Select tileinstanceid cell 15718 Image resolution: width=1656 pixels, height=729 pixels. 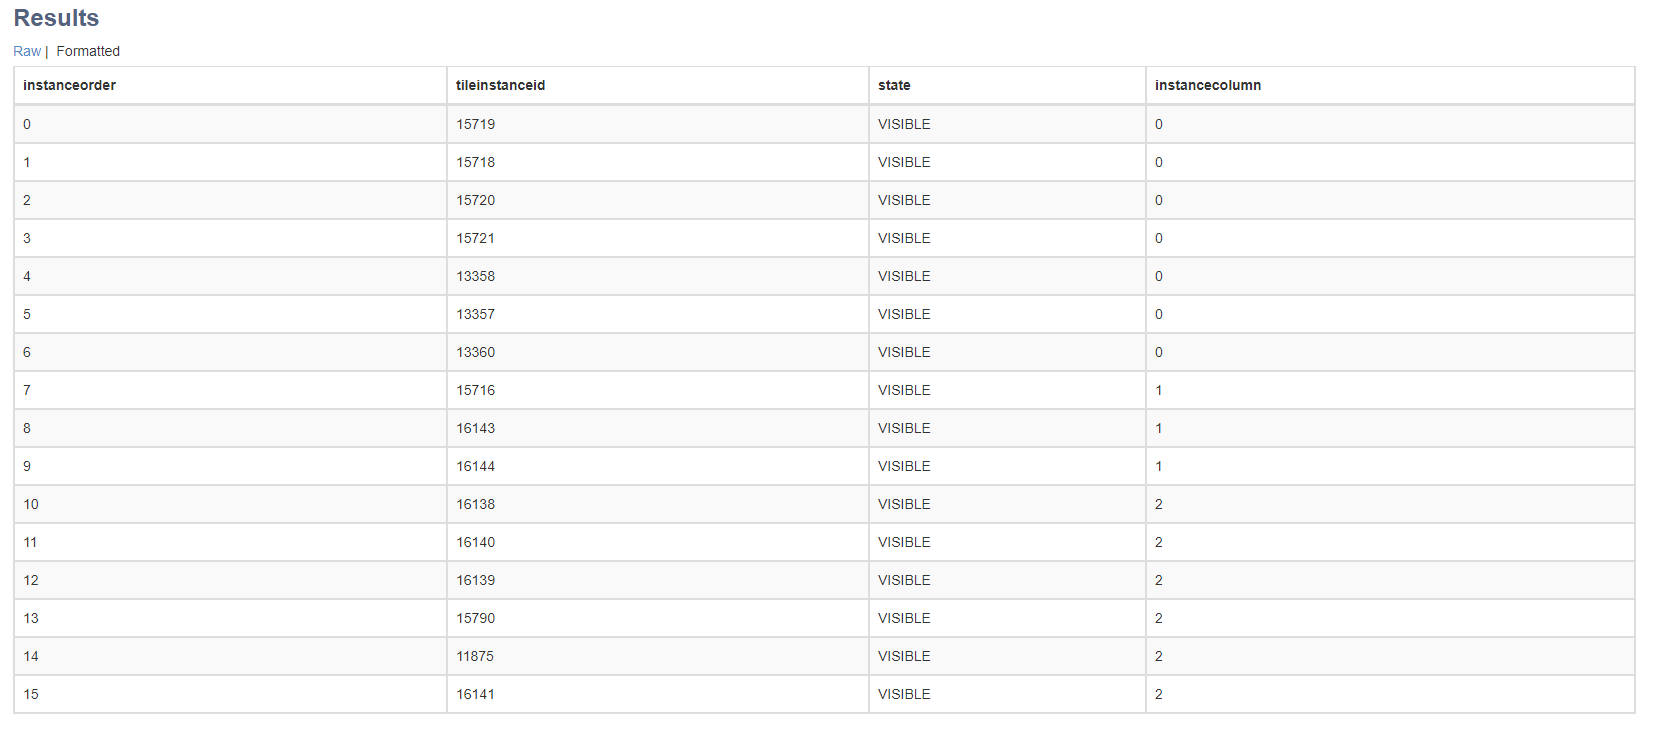(x=475, y=162)
